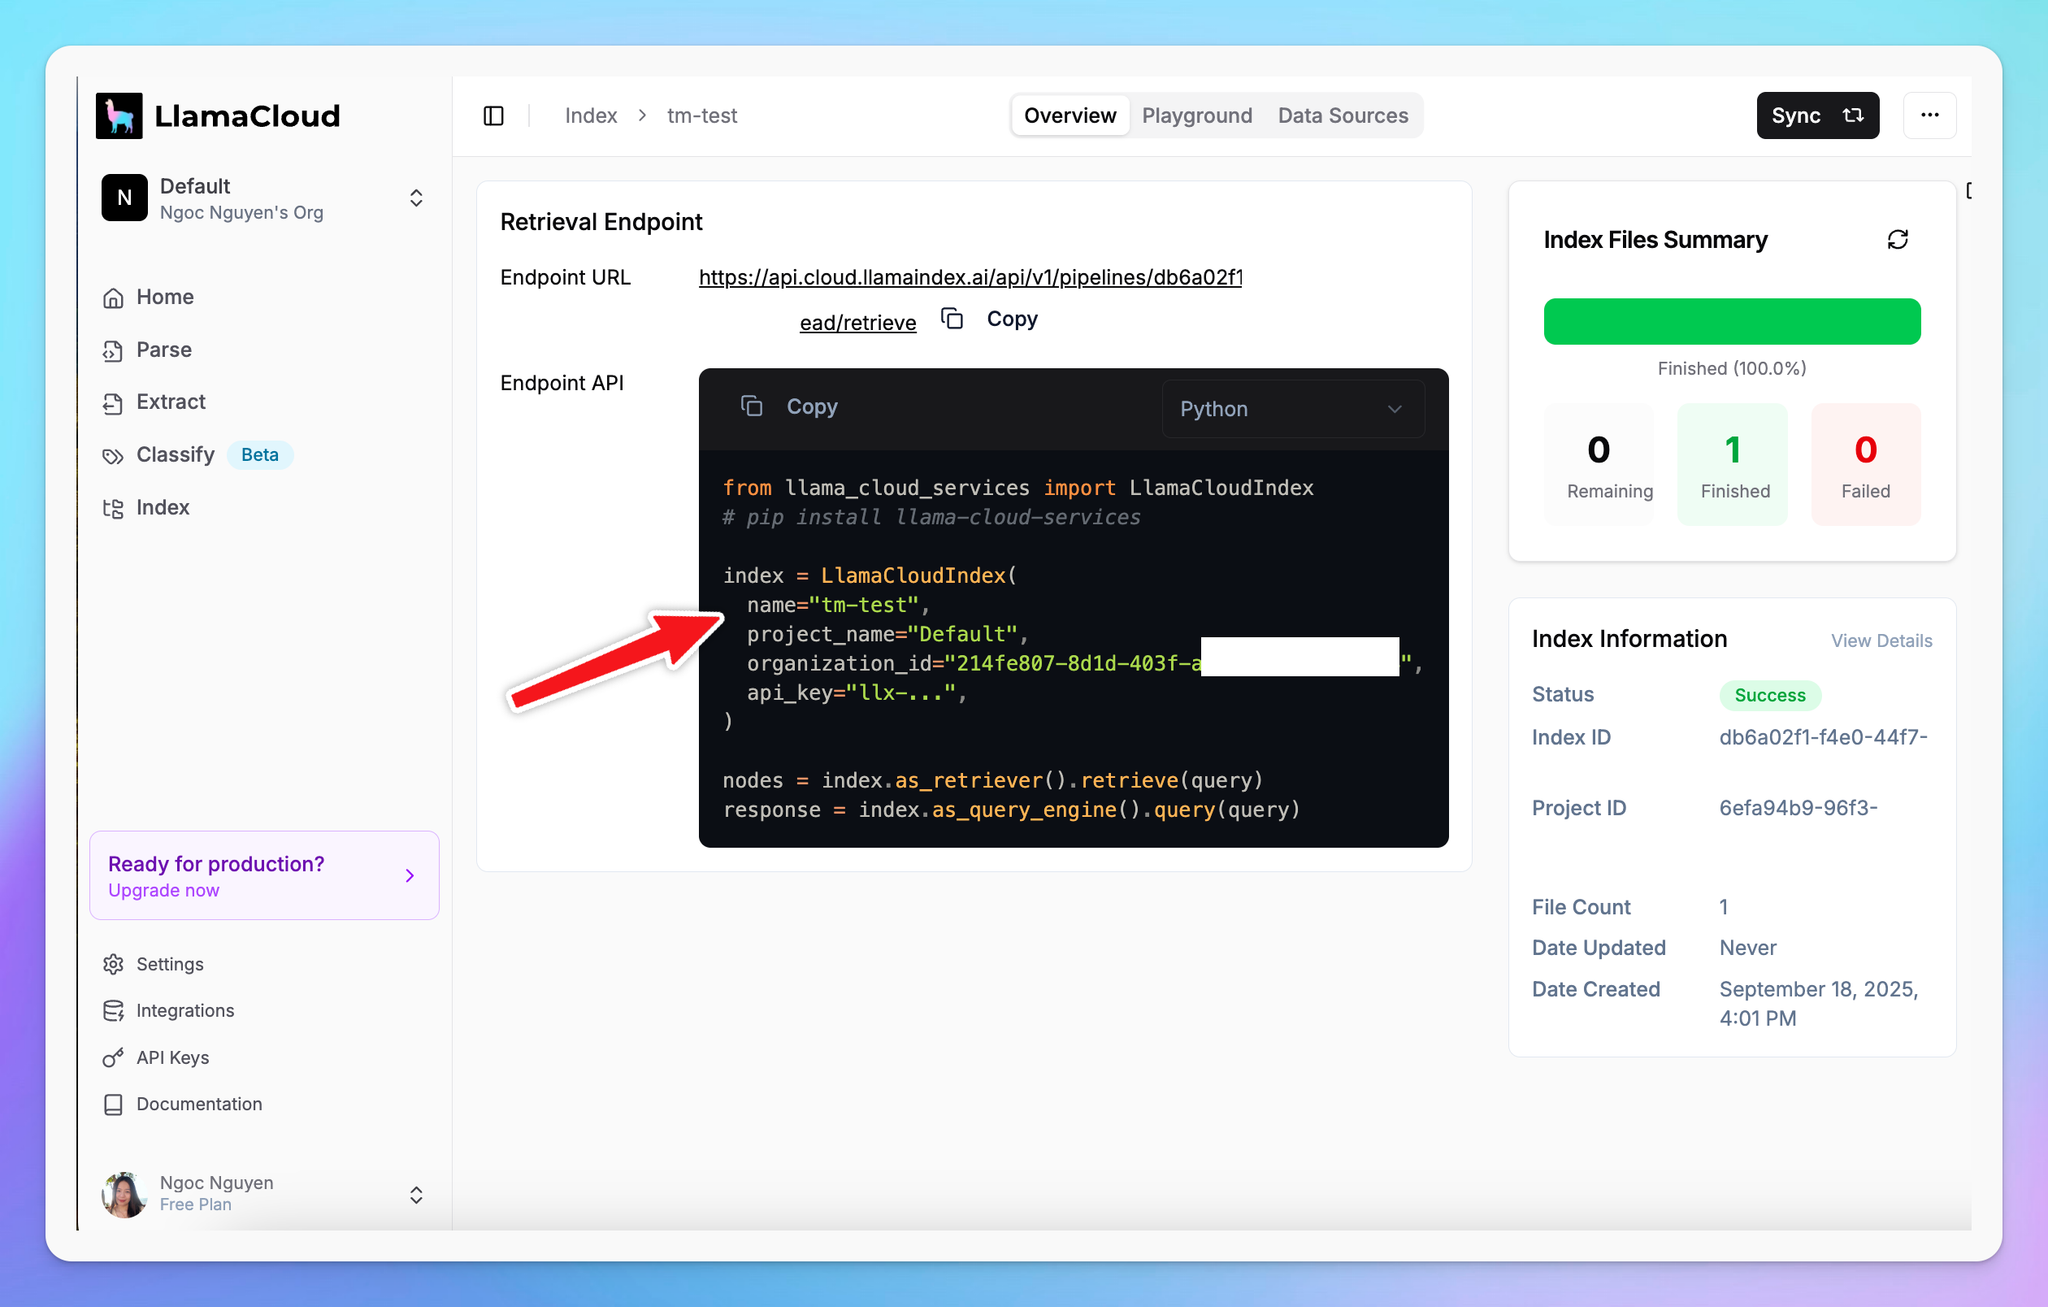Click the copy icon beside Endpoint URL
Viewport: 2048px width, 1307px height.
(952, 319)
